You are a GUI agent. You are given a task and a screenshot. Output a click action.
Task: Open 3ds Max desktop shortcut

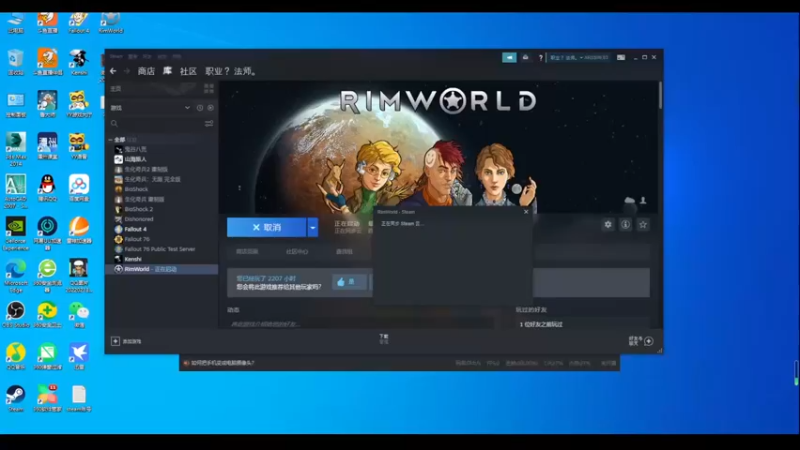point(16,149)
